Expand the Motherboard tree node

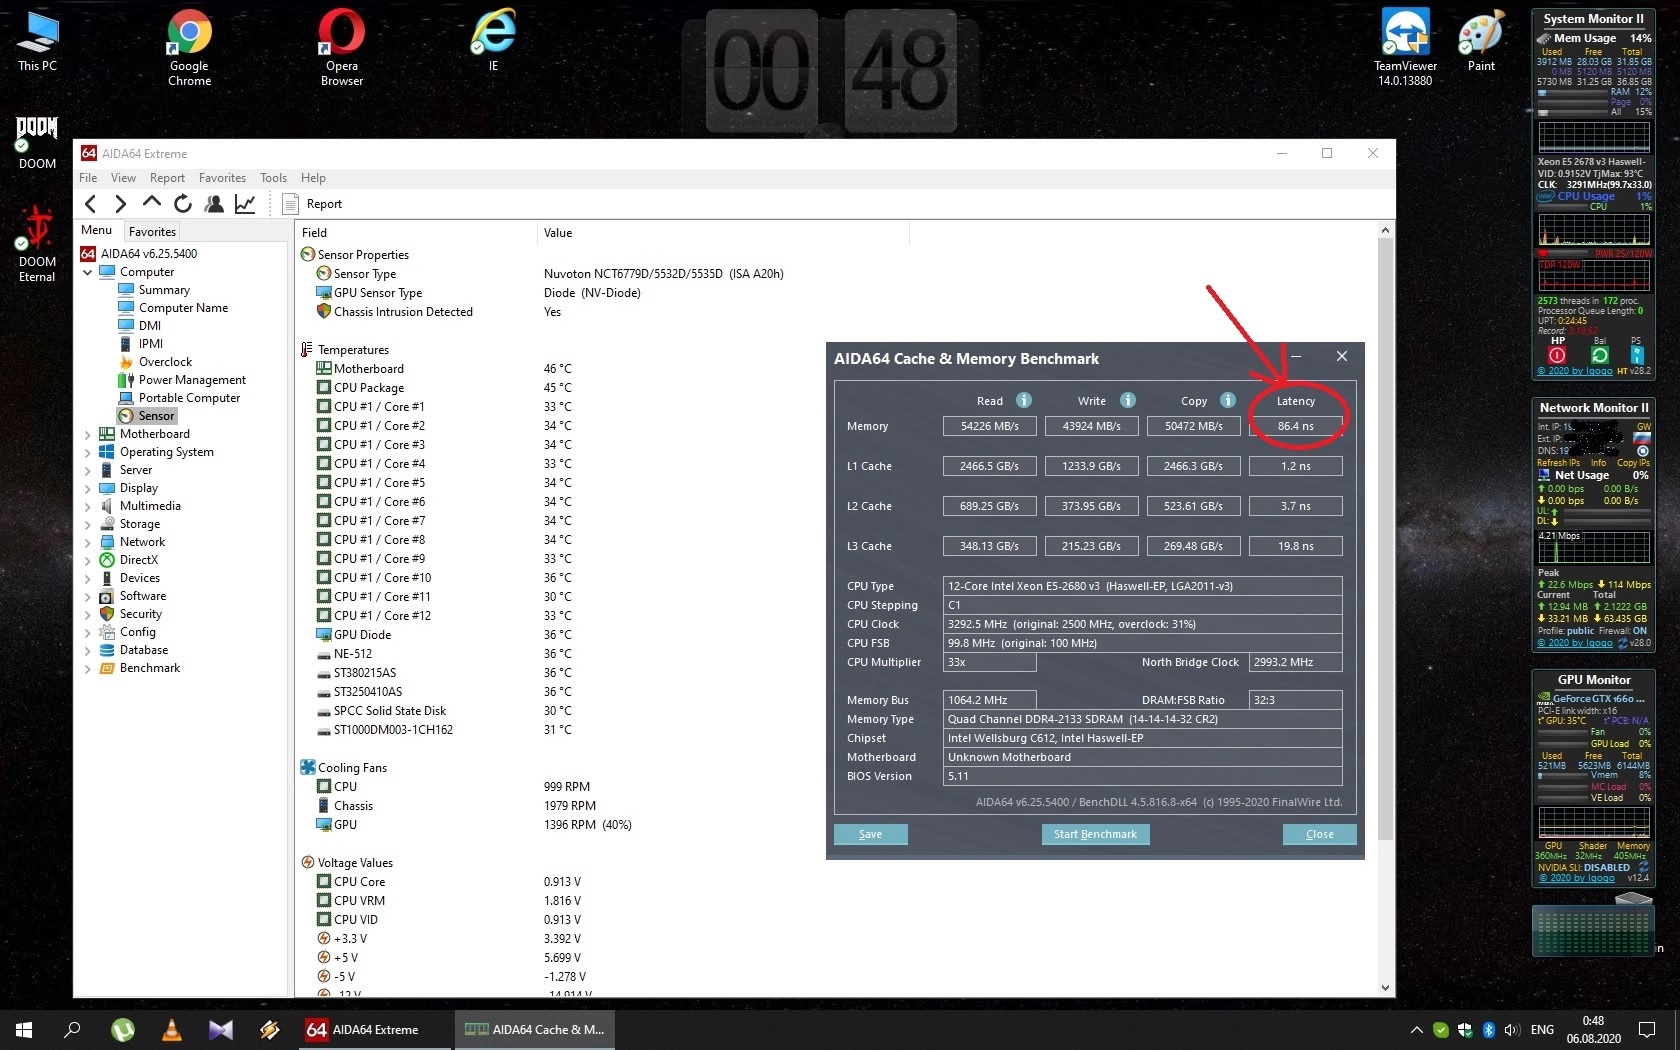tap(87, 434)
